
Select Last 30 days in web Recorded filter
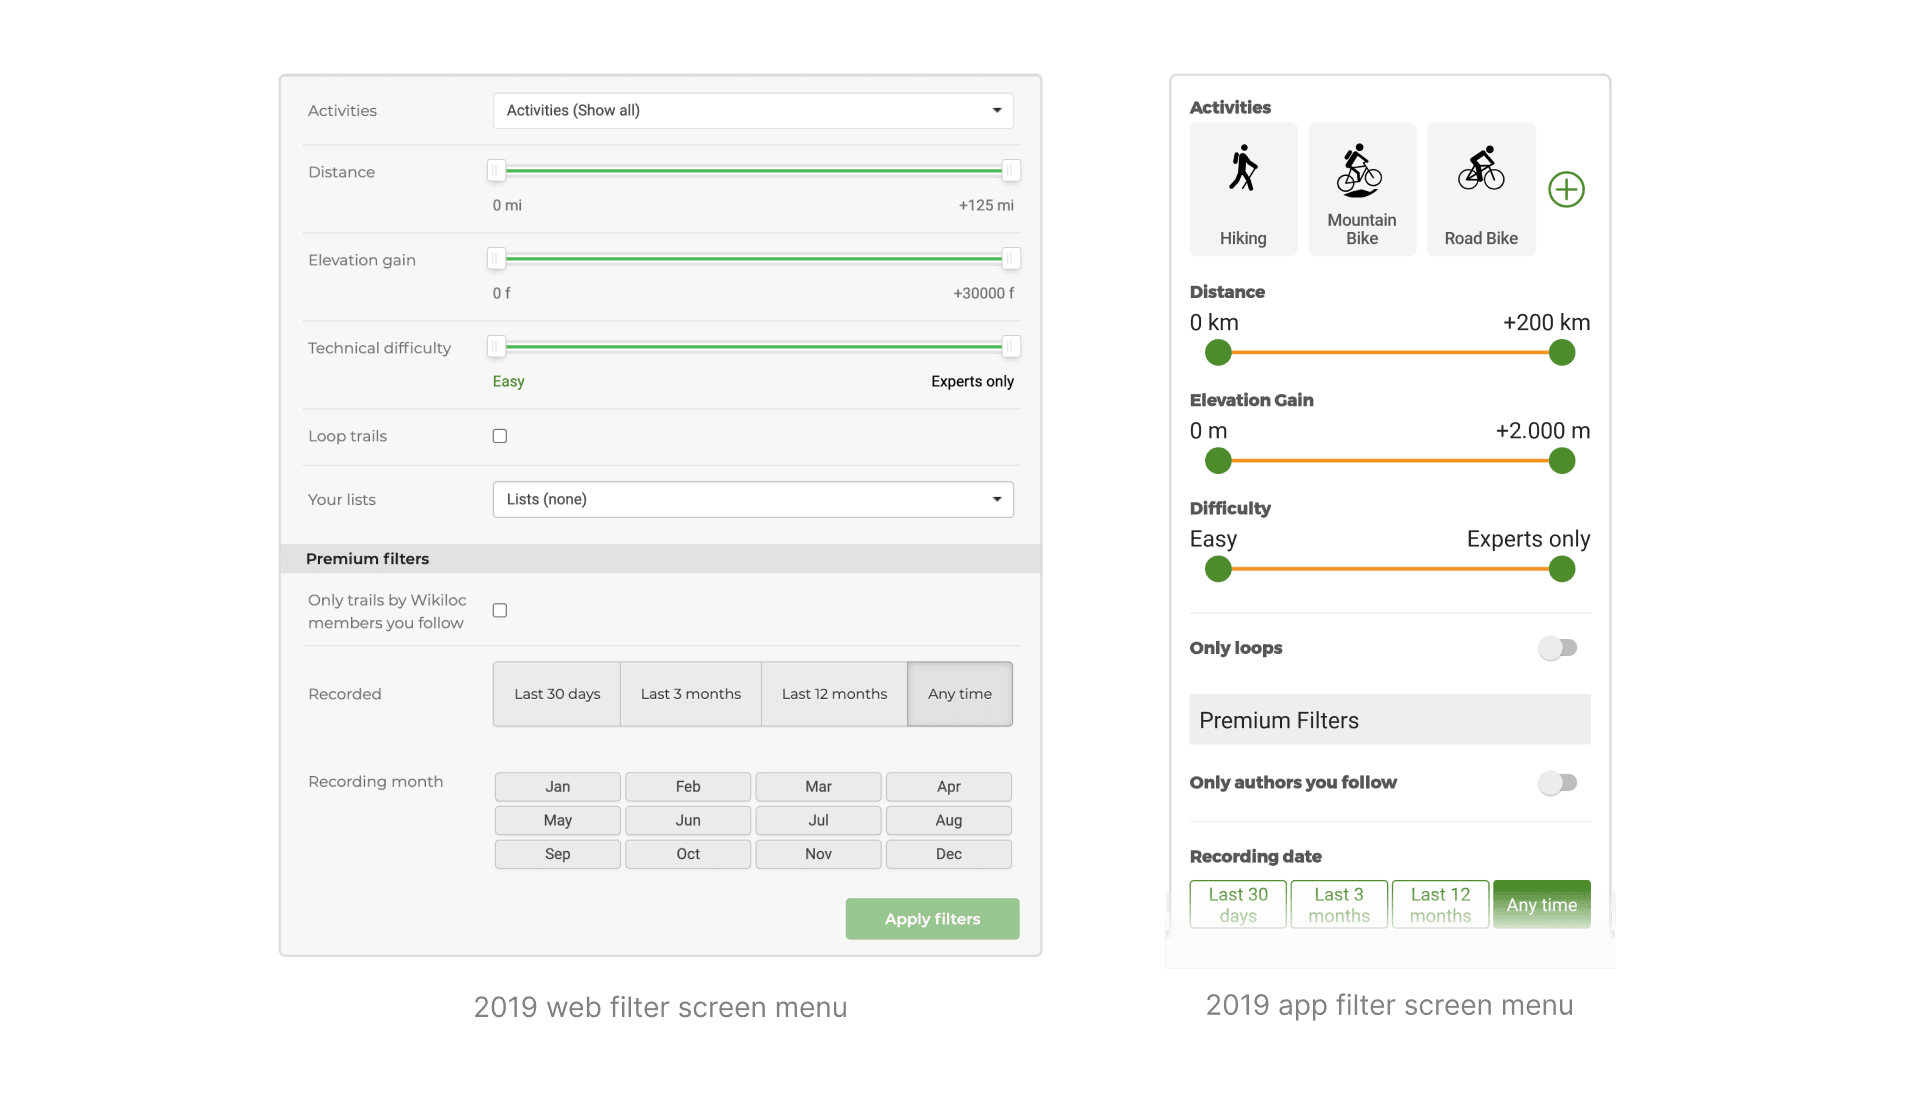point(557,694)
